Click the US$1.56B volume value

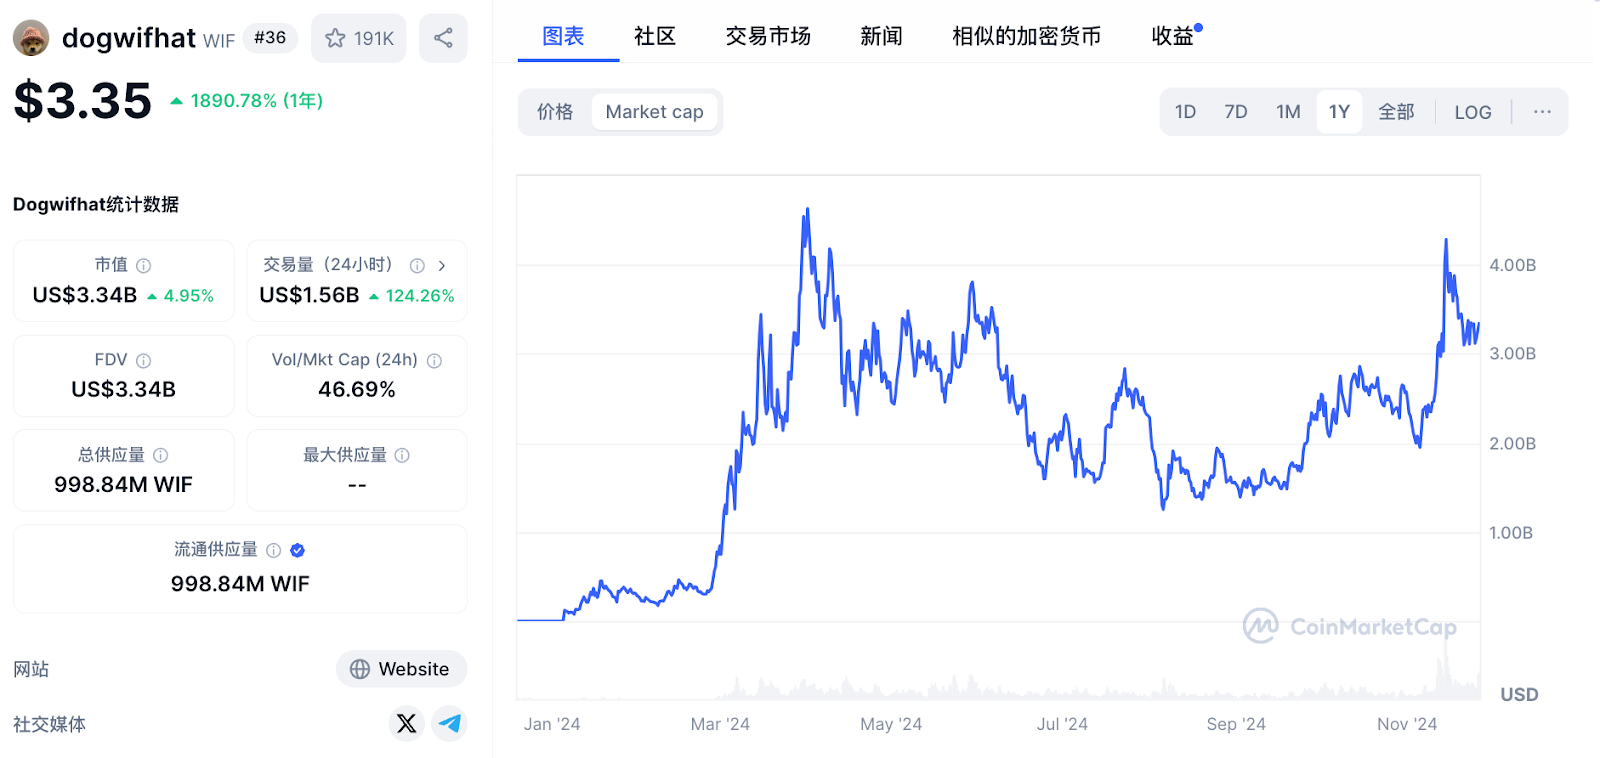point(309,296)
